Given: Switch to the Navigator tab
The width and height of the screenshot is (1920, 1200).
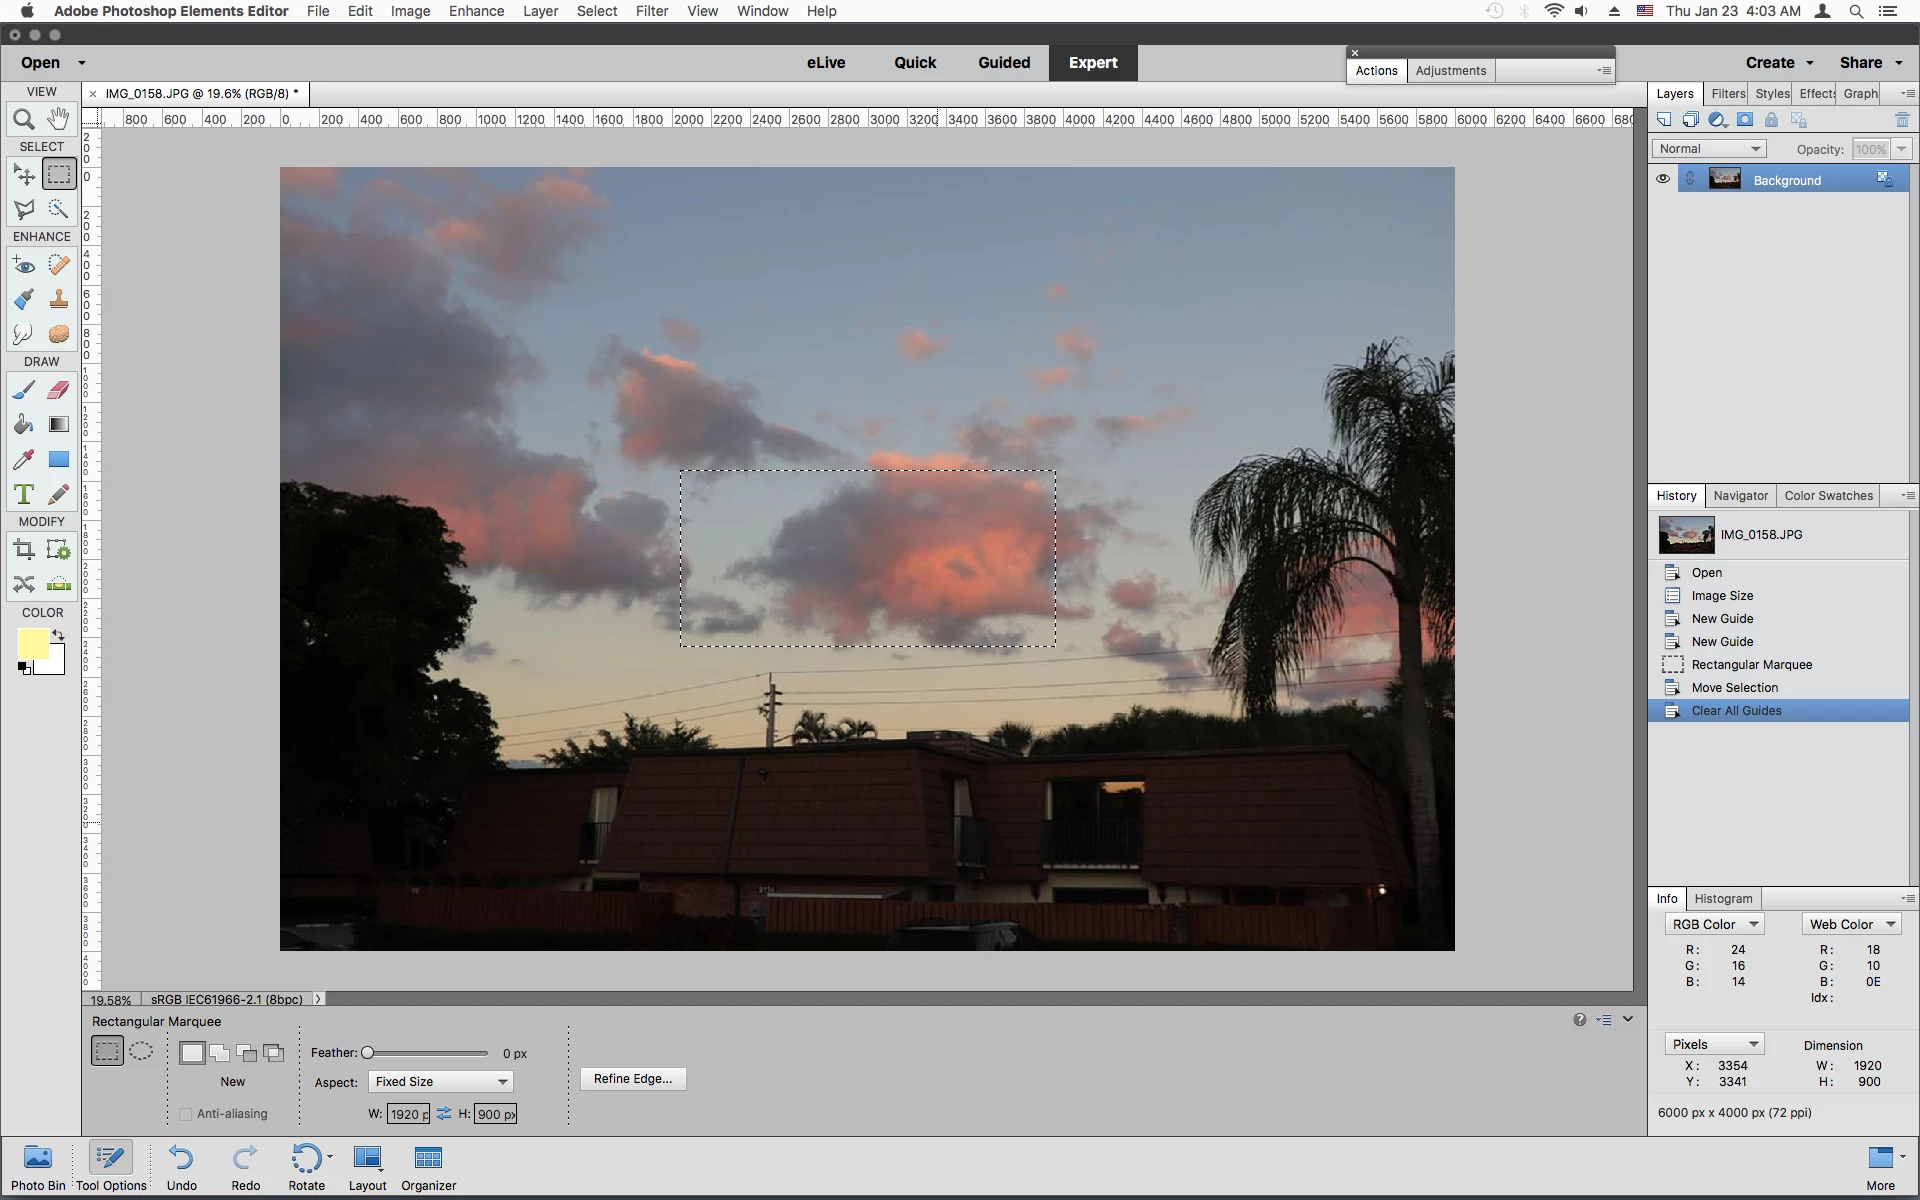Looking at the screenshot, I should 1740,496.
